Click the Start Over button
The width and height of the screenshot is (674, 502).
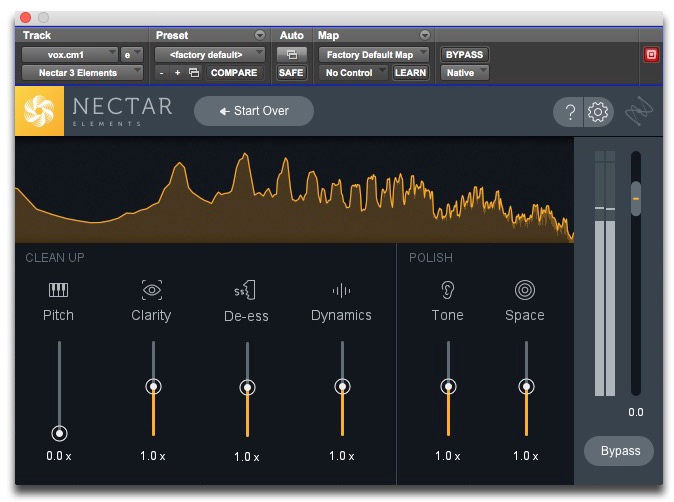click(x=254, y=111)
